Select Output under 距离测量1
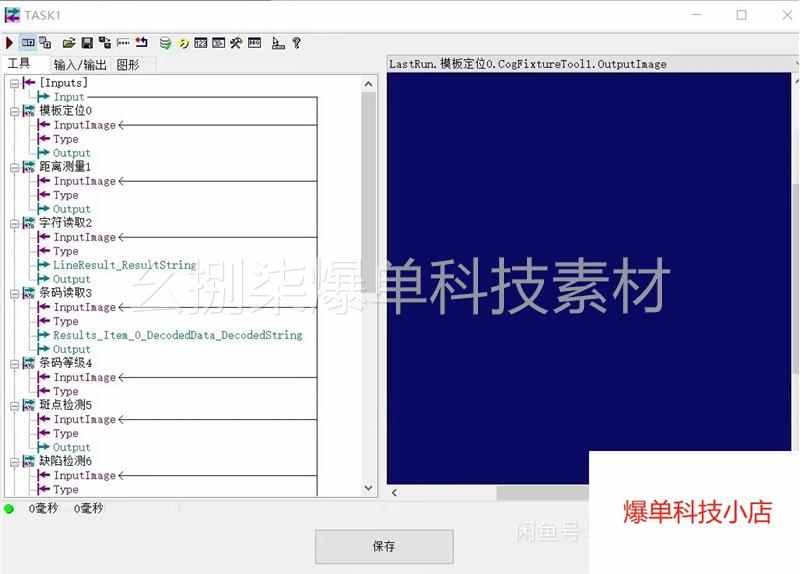 coord(71,209)
